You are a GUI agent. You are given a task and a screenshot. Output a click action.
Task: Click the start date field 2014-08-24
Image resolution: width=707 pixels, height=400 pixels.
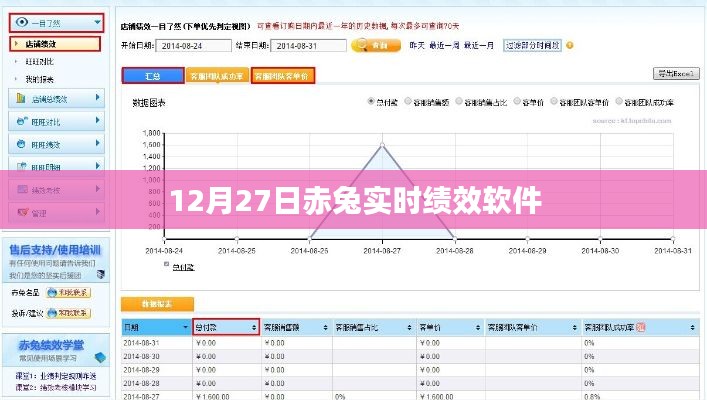(x=193, y=46)
